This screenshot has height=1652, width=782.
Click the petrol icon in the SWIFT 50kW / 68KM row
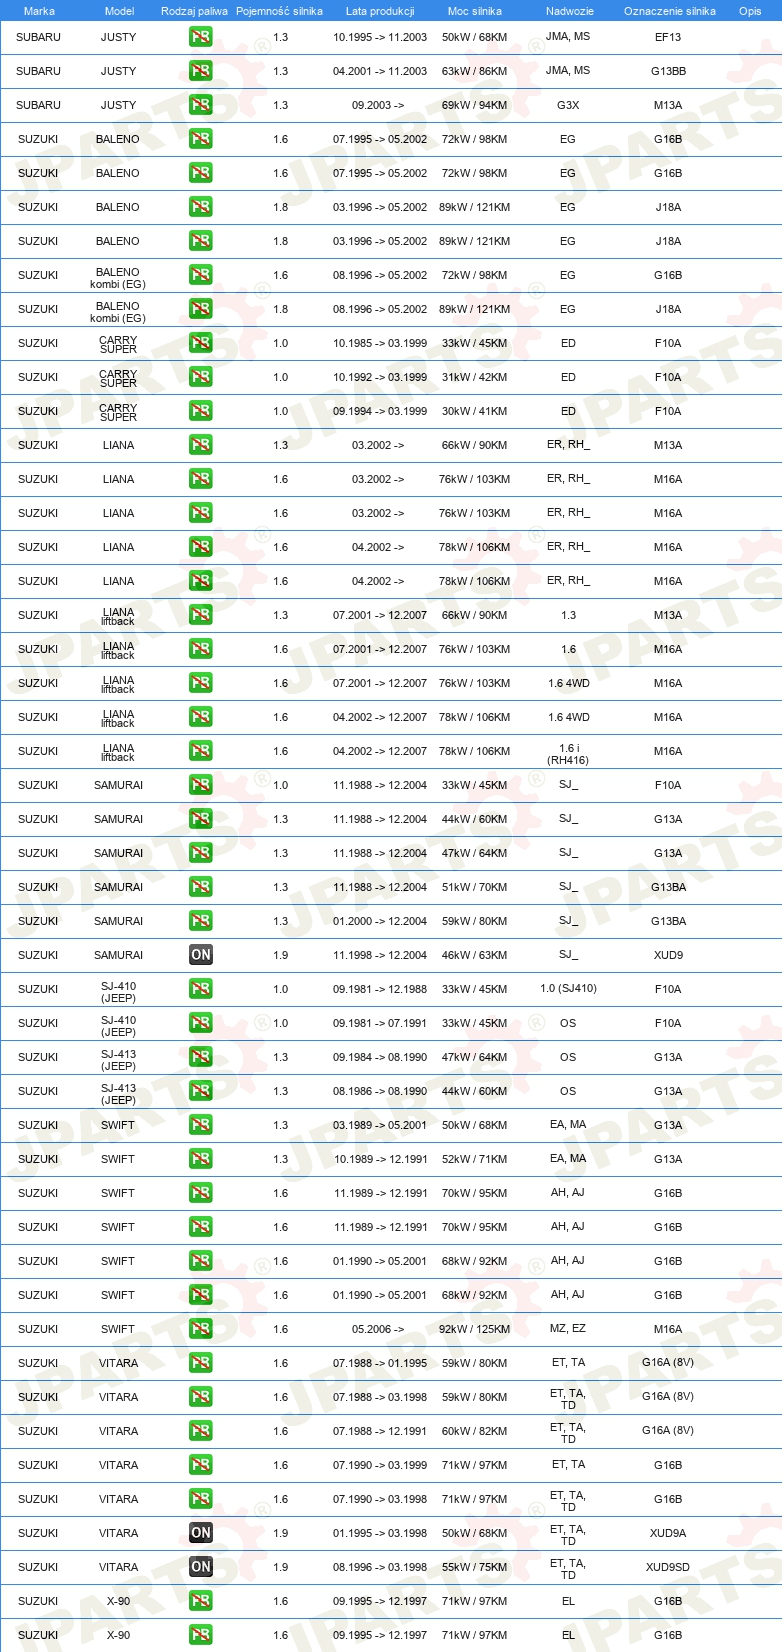point(201,1125)
